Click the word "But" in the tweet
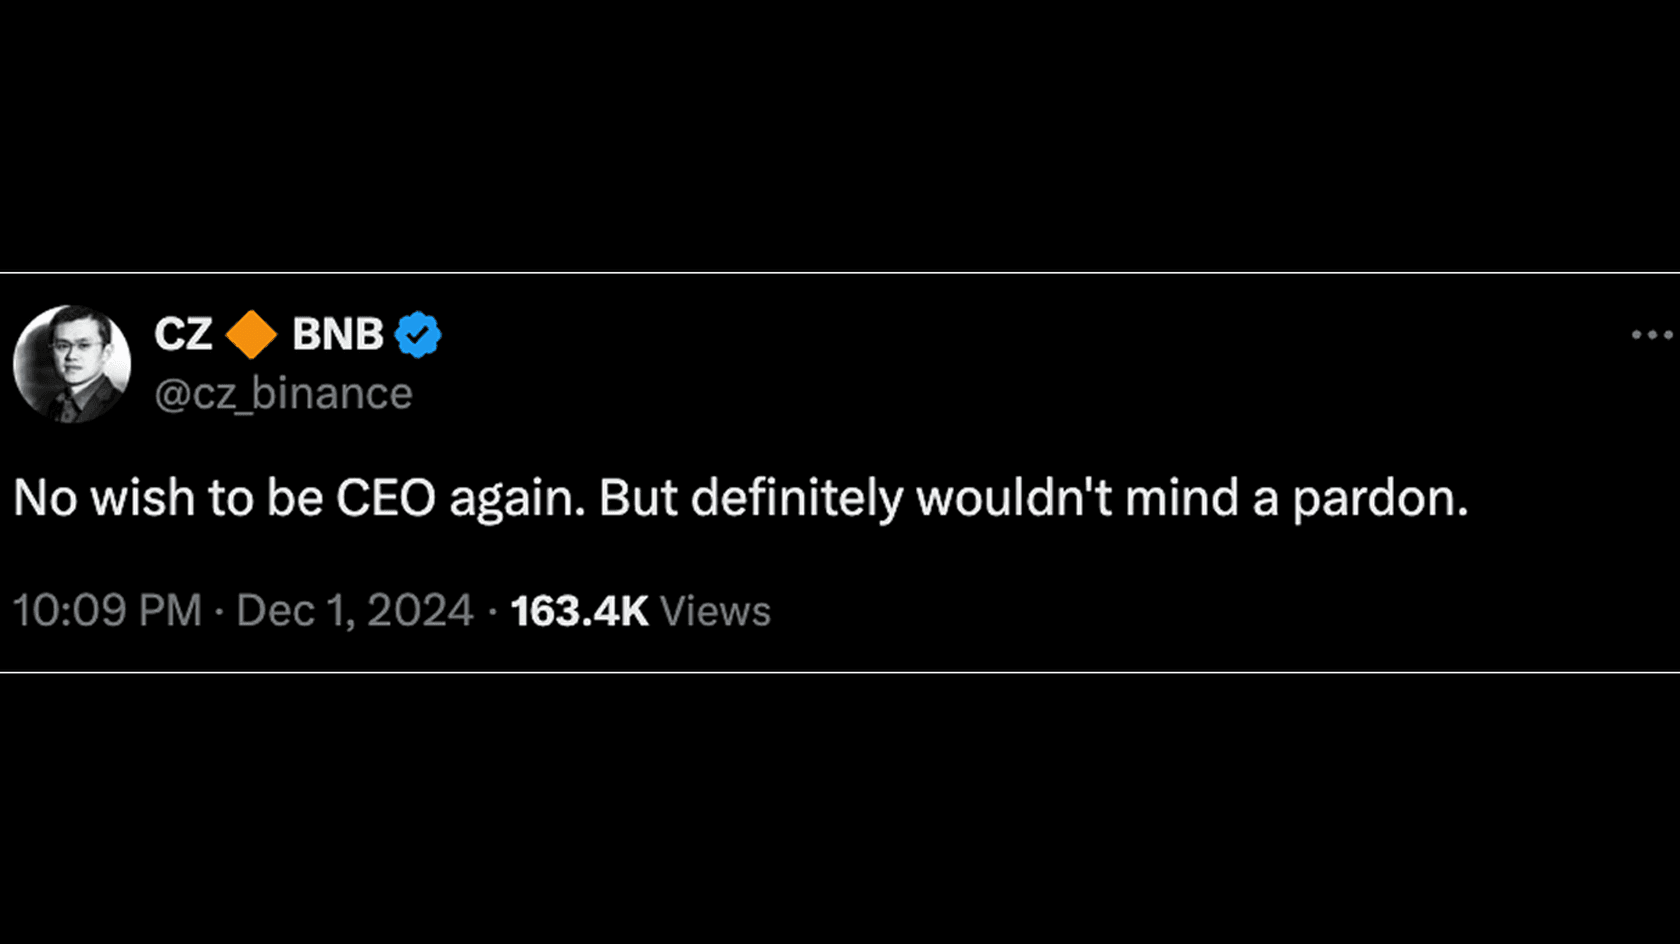The height and width of the screenshot is (944, 1680). [x=638, y=498]
